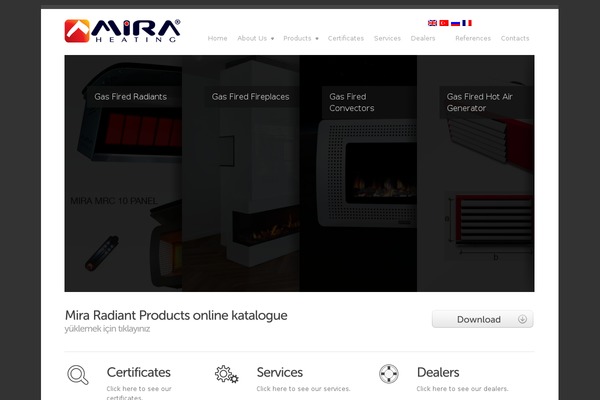The width and height of the screenshot is (600, 400).
Task: Select the Gas Fired Convectors panel
Action: (358, 173)
